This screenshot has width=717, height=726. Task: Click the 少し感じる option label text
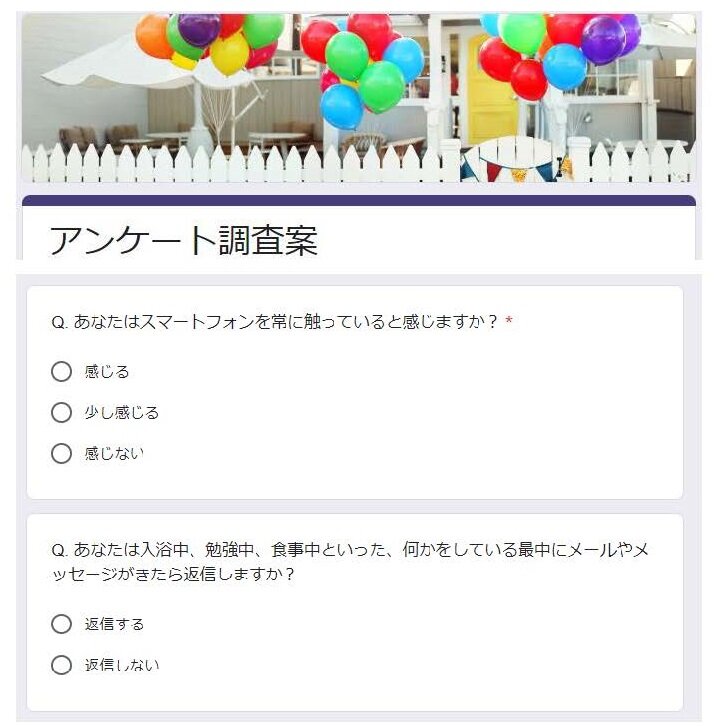point(122,412)
